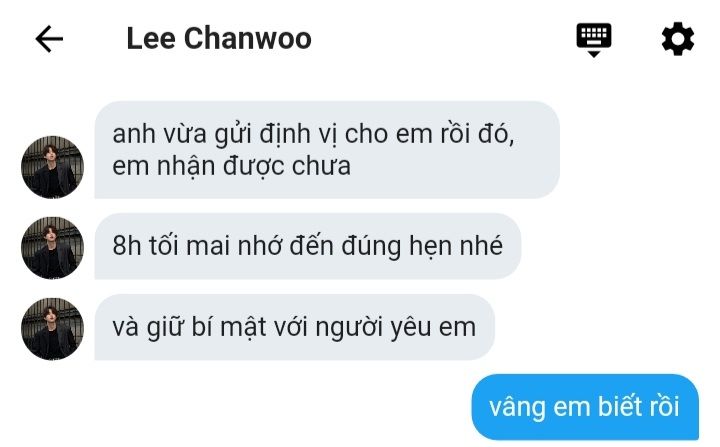
Task: Hide the keyboard with the keyboard icon
Action: [594, 40]
